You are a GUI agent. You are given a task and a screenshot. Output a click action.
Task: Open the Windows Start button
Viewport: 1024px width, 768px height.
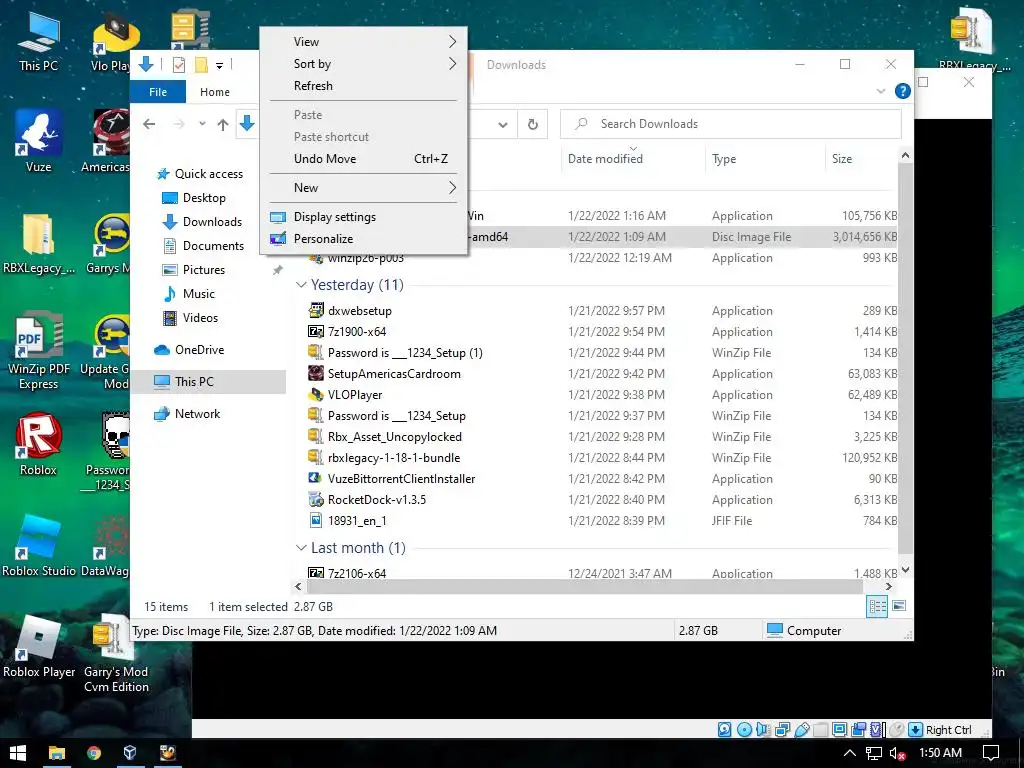coord(18,753)
